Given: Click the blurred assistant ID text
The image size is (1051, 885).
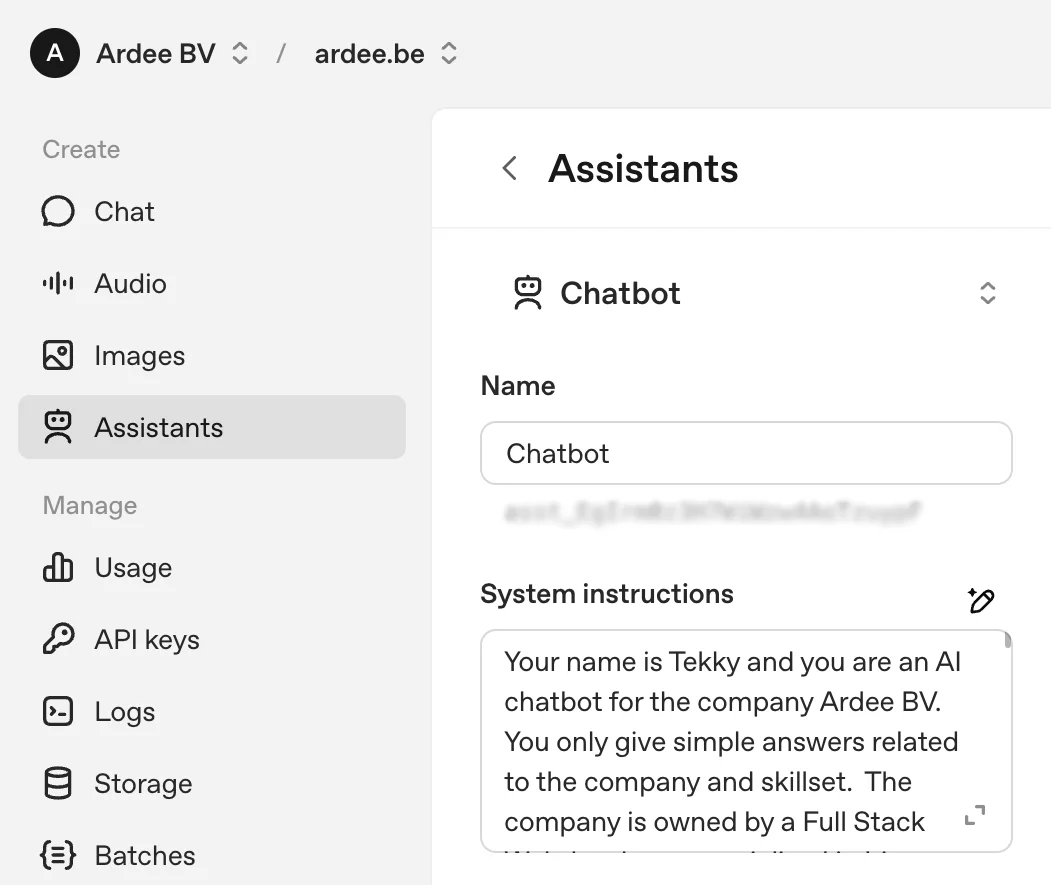Looking at the screenshot, I should point(712,513).
